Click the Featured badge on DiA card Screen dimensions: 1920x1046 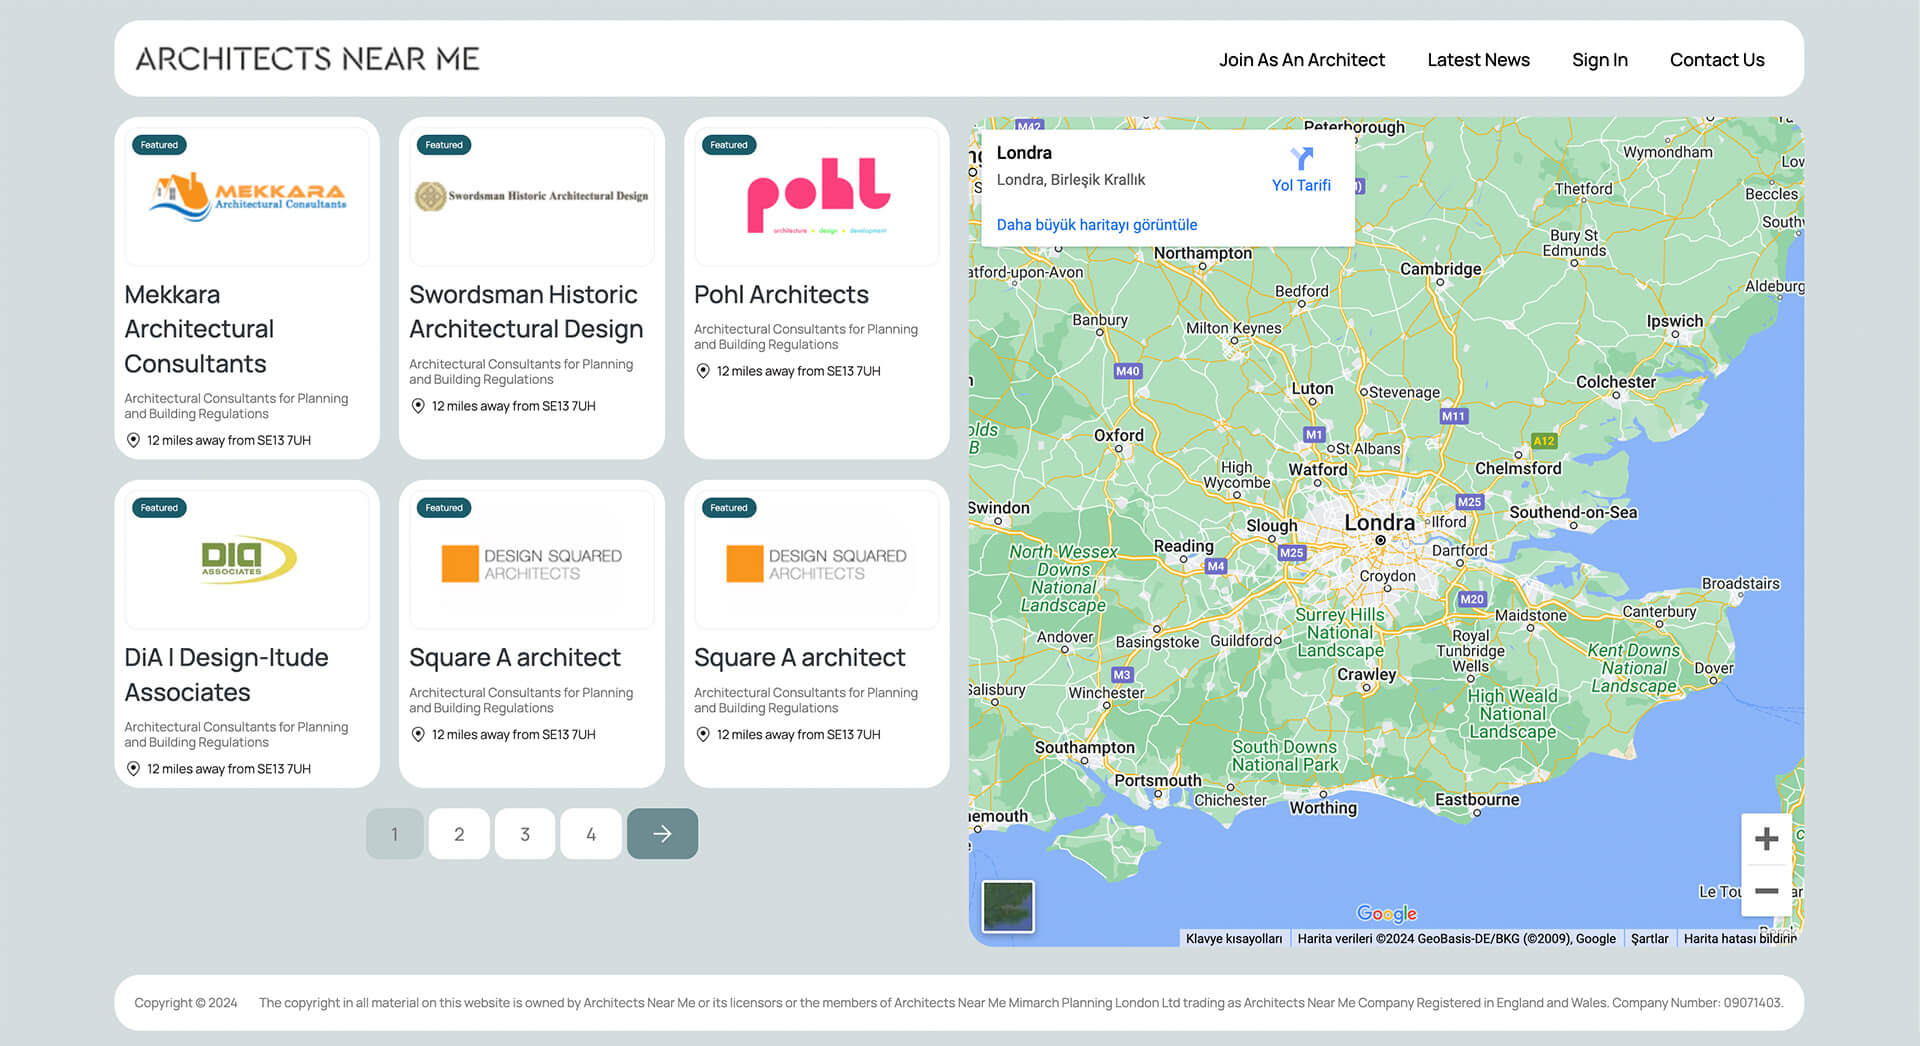pyautogui.click(x=159, y=508)
